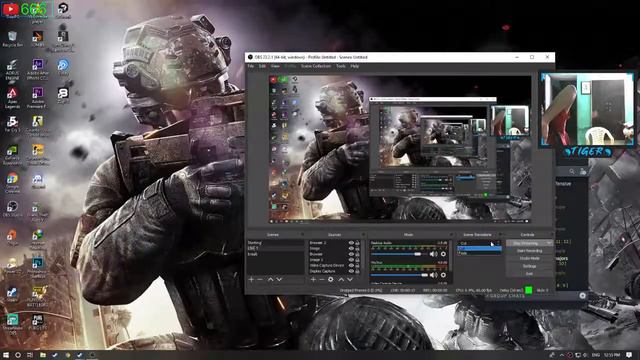Adjust Mic/Aux volume slider
The height and width of the screenshot is (360, 640).
399,275
